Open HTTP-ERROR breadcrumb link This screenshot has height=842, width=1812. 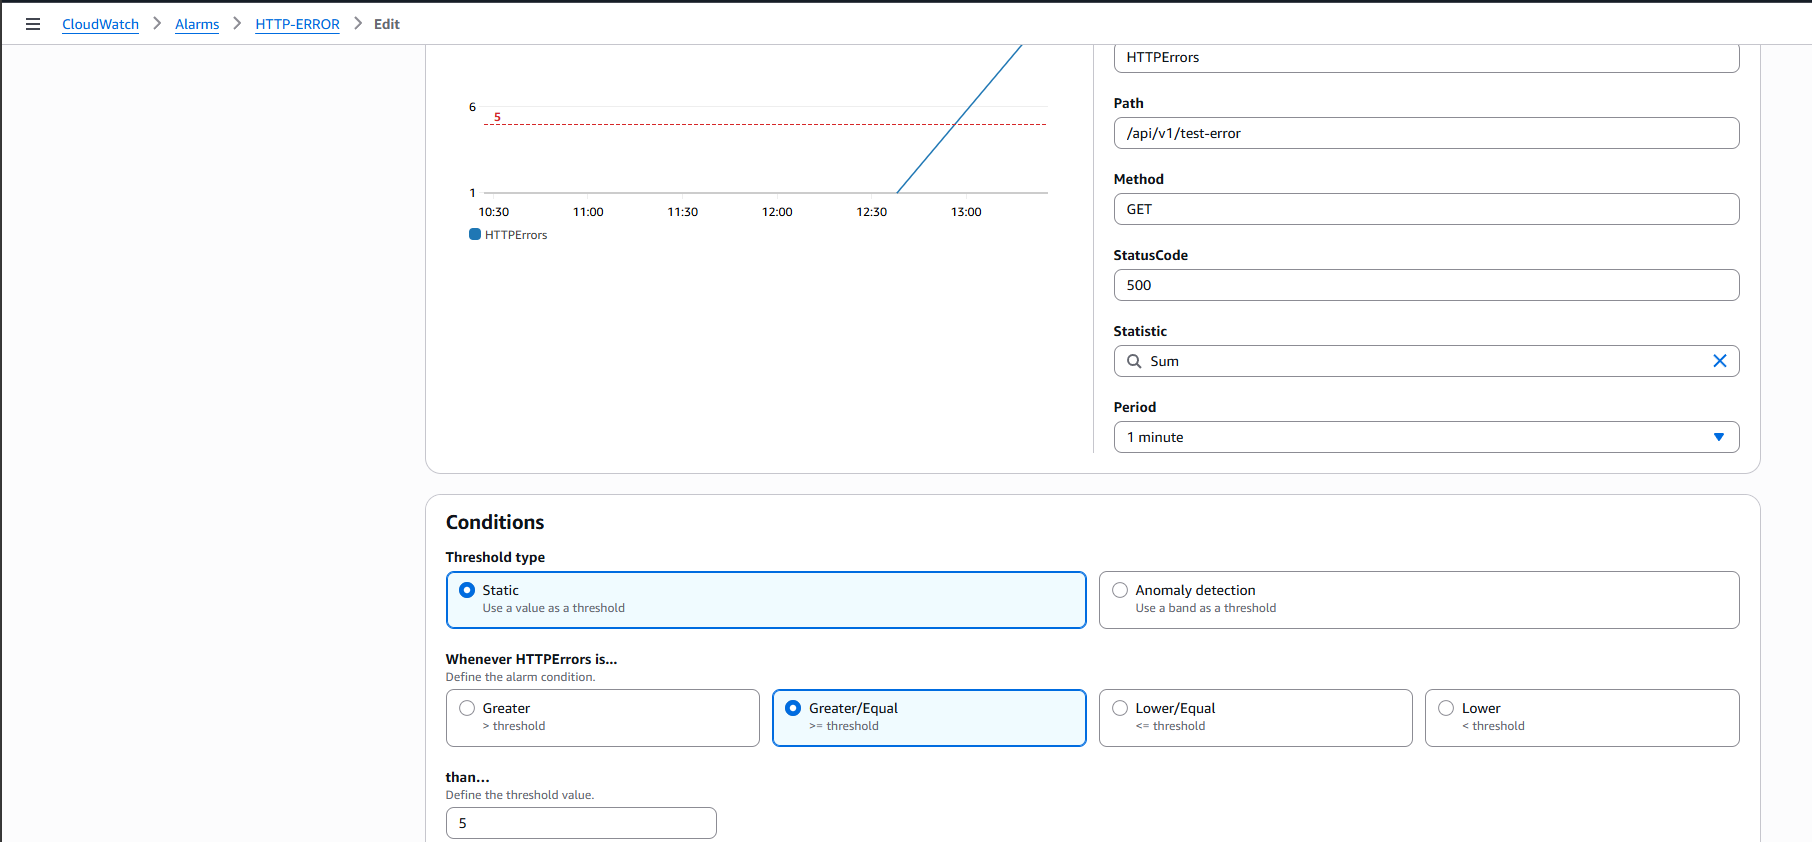pos(297,24)
